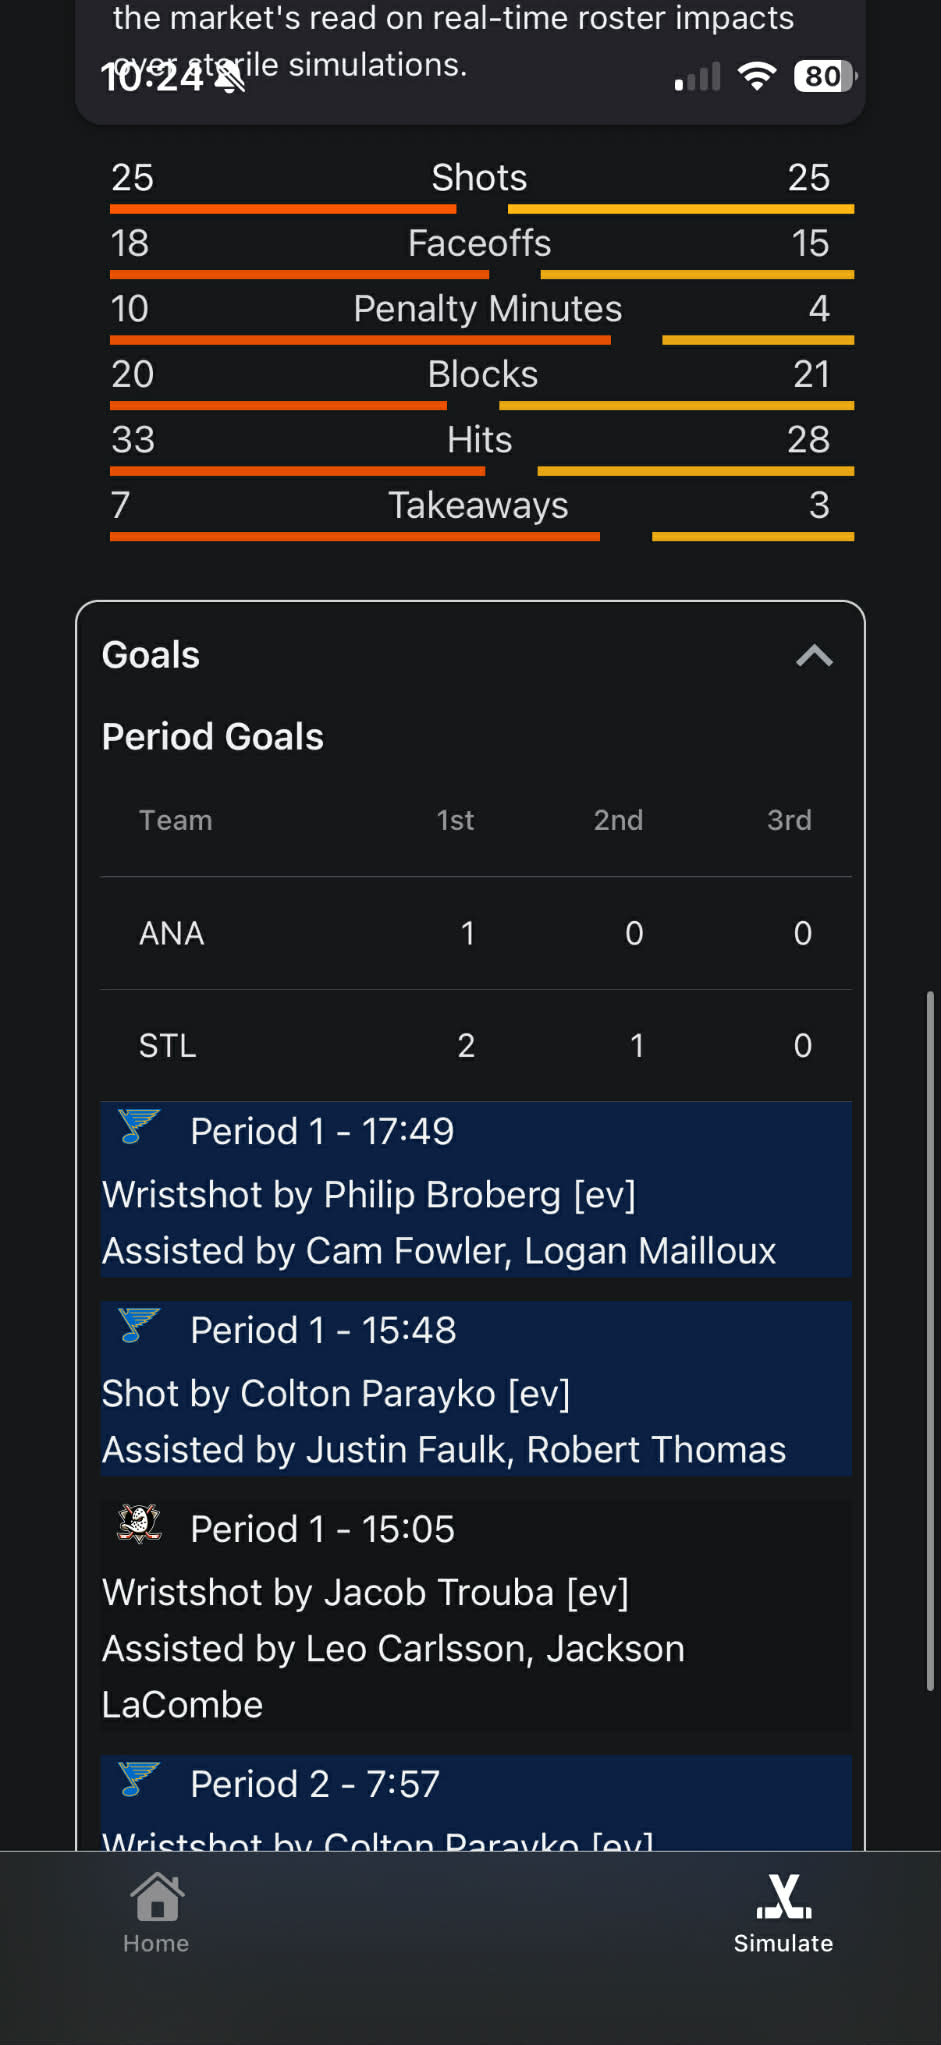Tap the yellow Takeaways stat bar
Viewport: 941px width, 2045px height.
click(x=752, y=537)
